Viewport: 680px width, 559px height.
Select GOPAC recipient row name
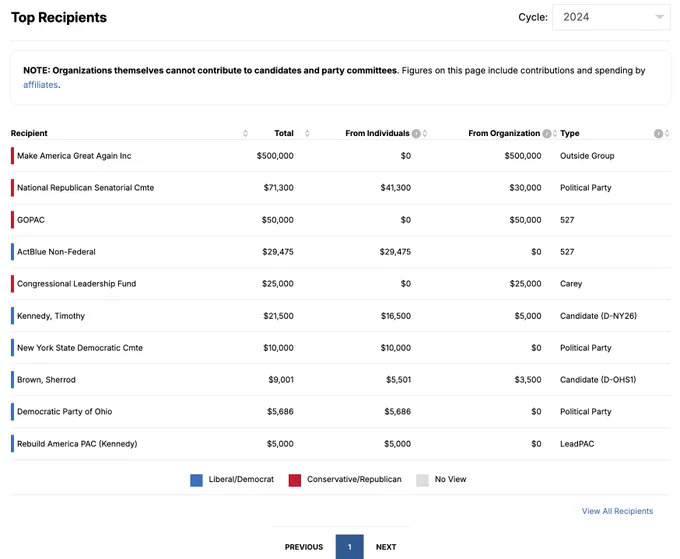click(31, 220)
